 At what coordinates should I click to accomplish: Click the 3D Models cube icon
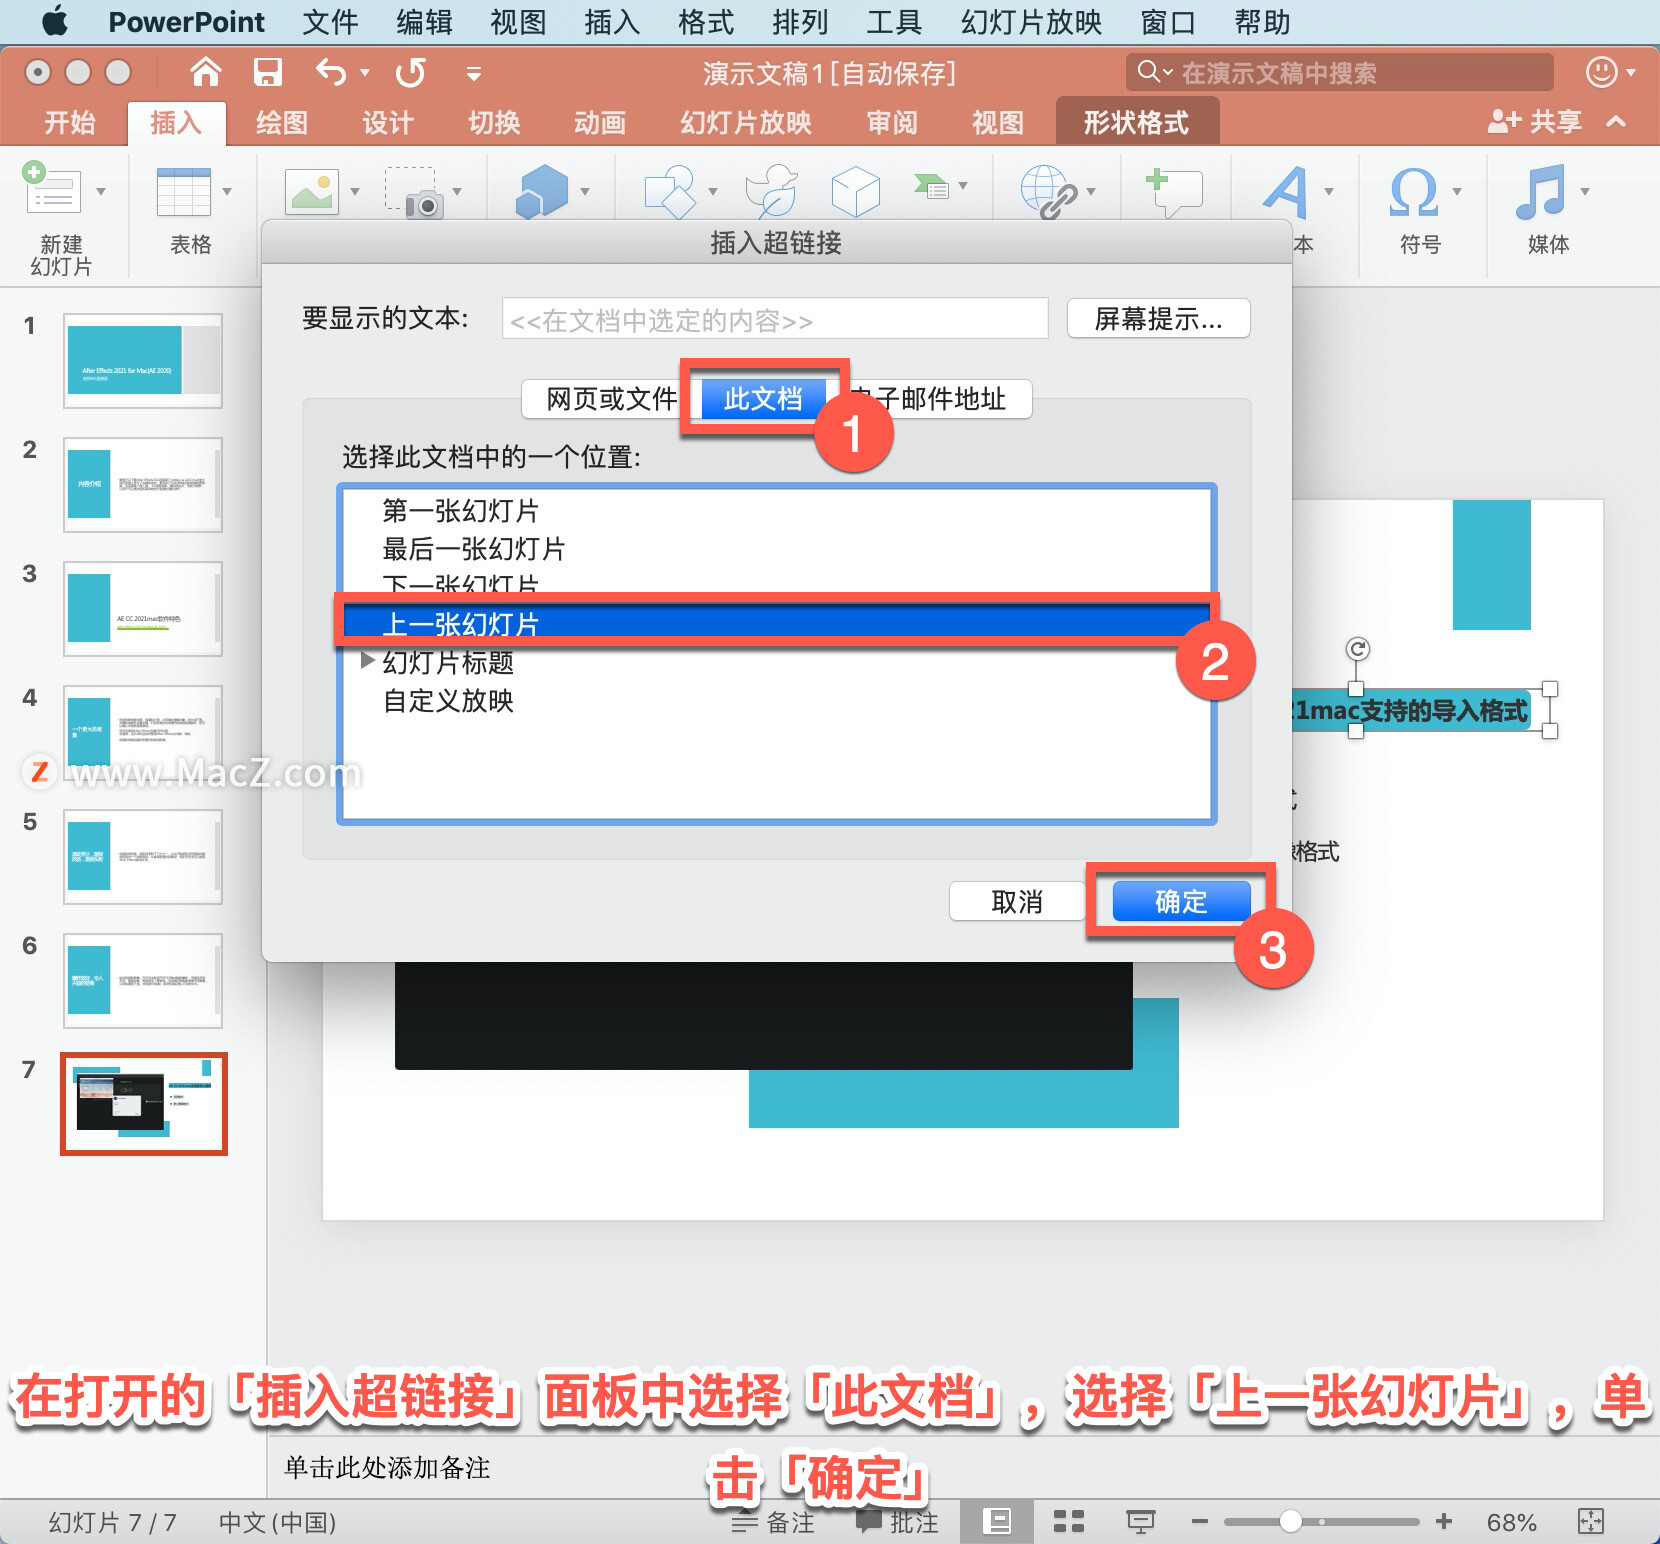pyautogui.click(x=856, y=191)
